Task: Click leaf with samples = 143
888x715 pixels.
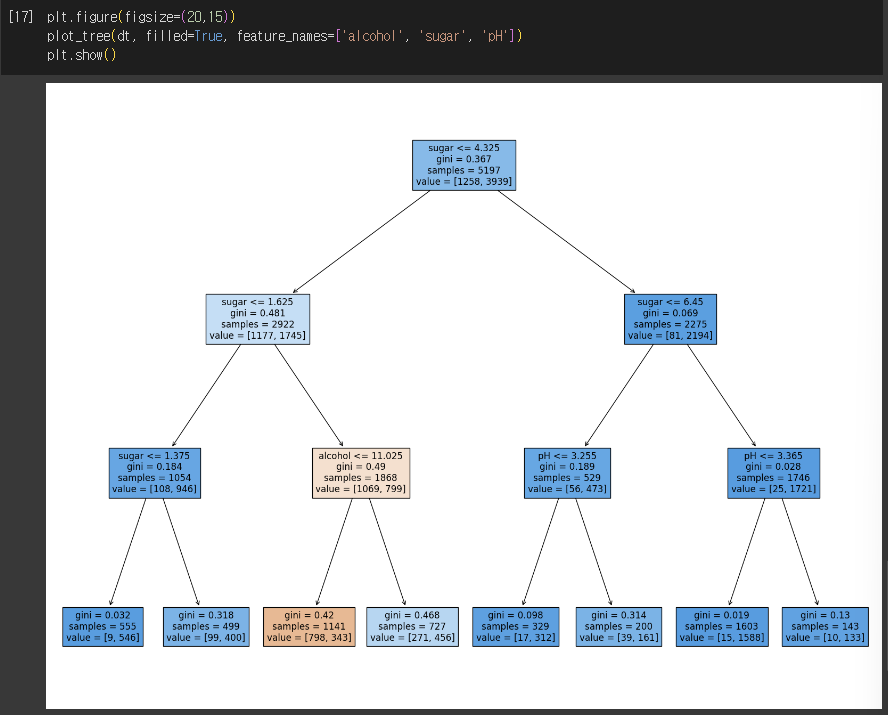Action: click(x=825, y=627)
